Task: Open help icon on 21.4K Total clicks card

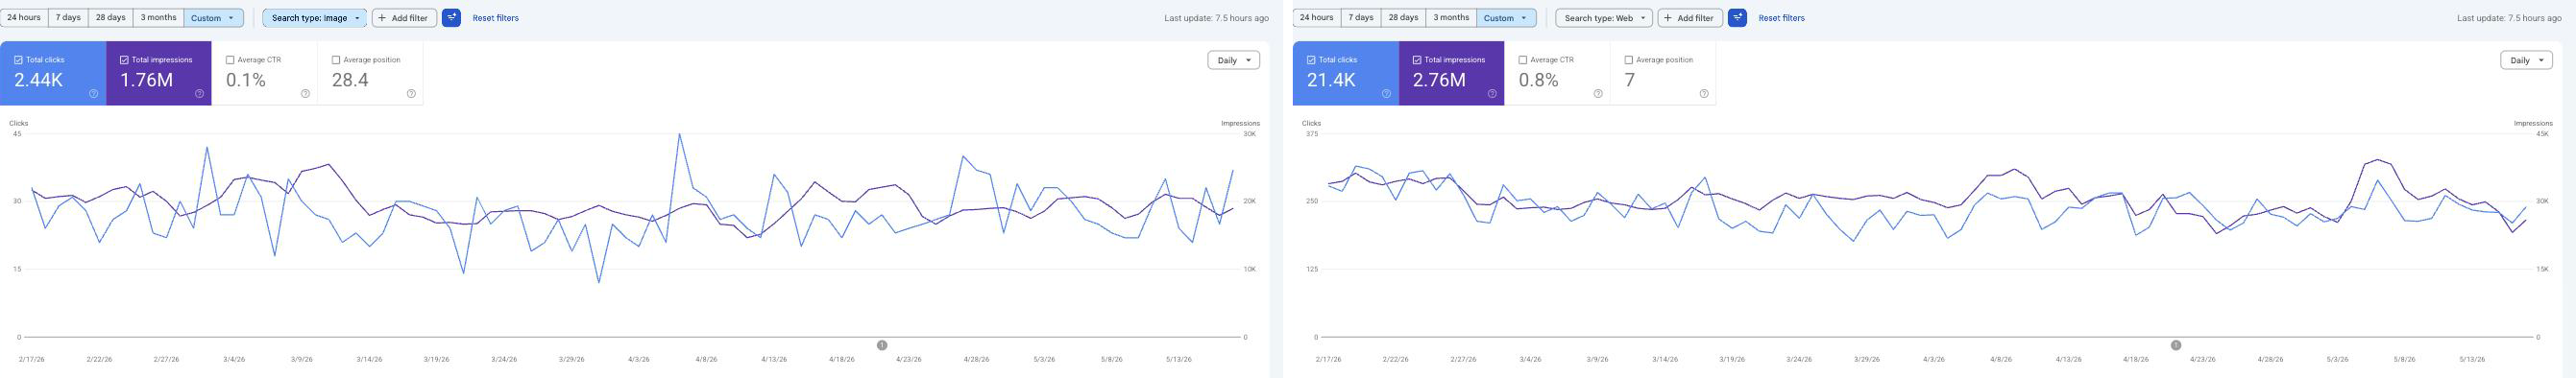Action: (1386, 94)
